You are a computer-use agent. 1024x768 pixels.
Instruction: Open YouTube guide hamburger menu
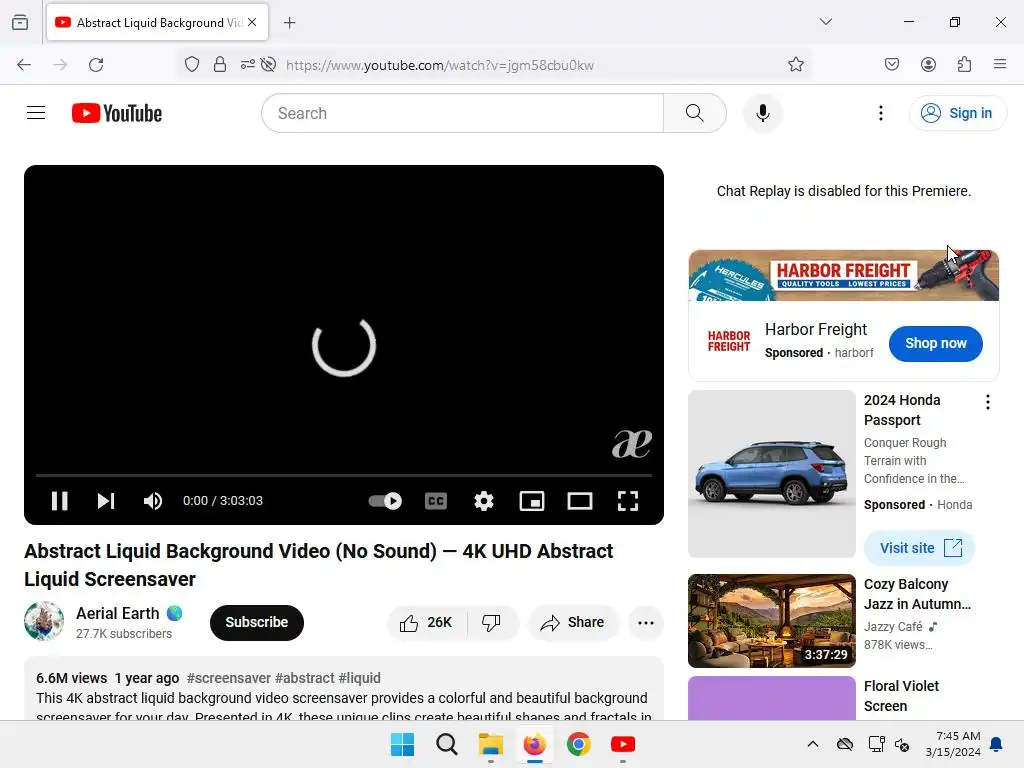(x=36, y=113)
